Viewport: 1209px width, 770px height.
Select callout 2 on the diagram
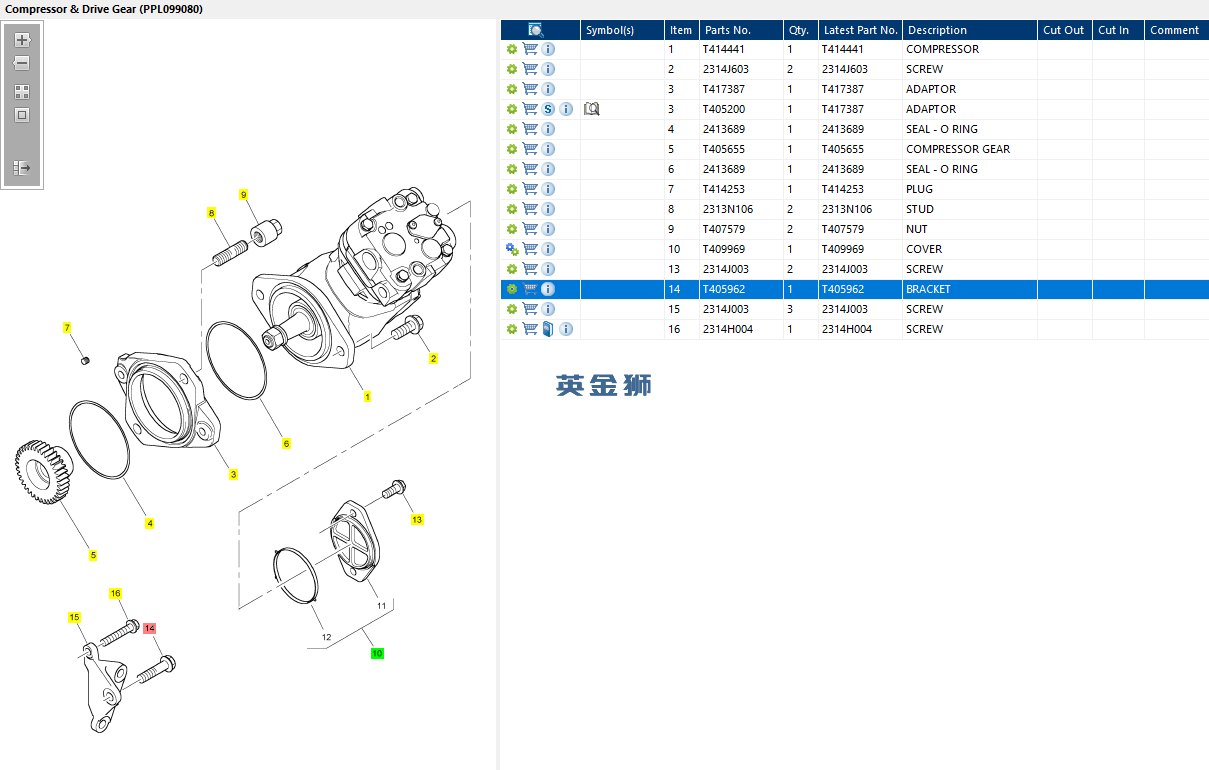[433, 358]
